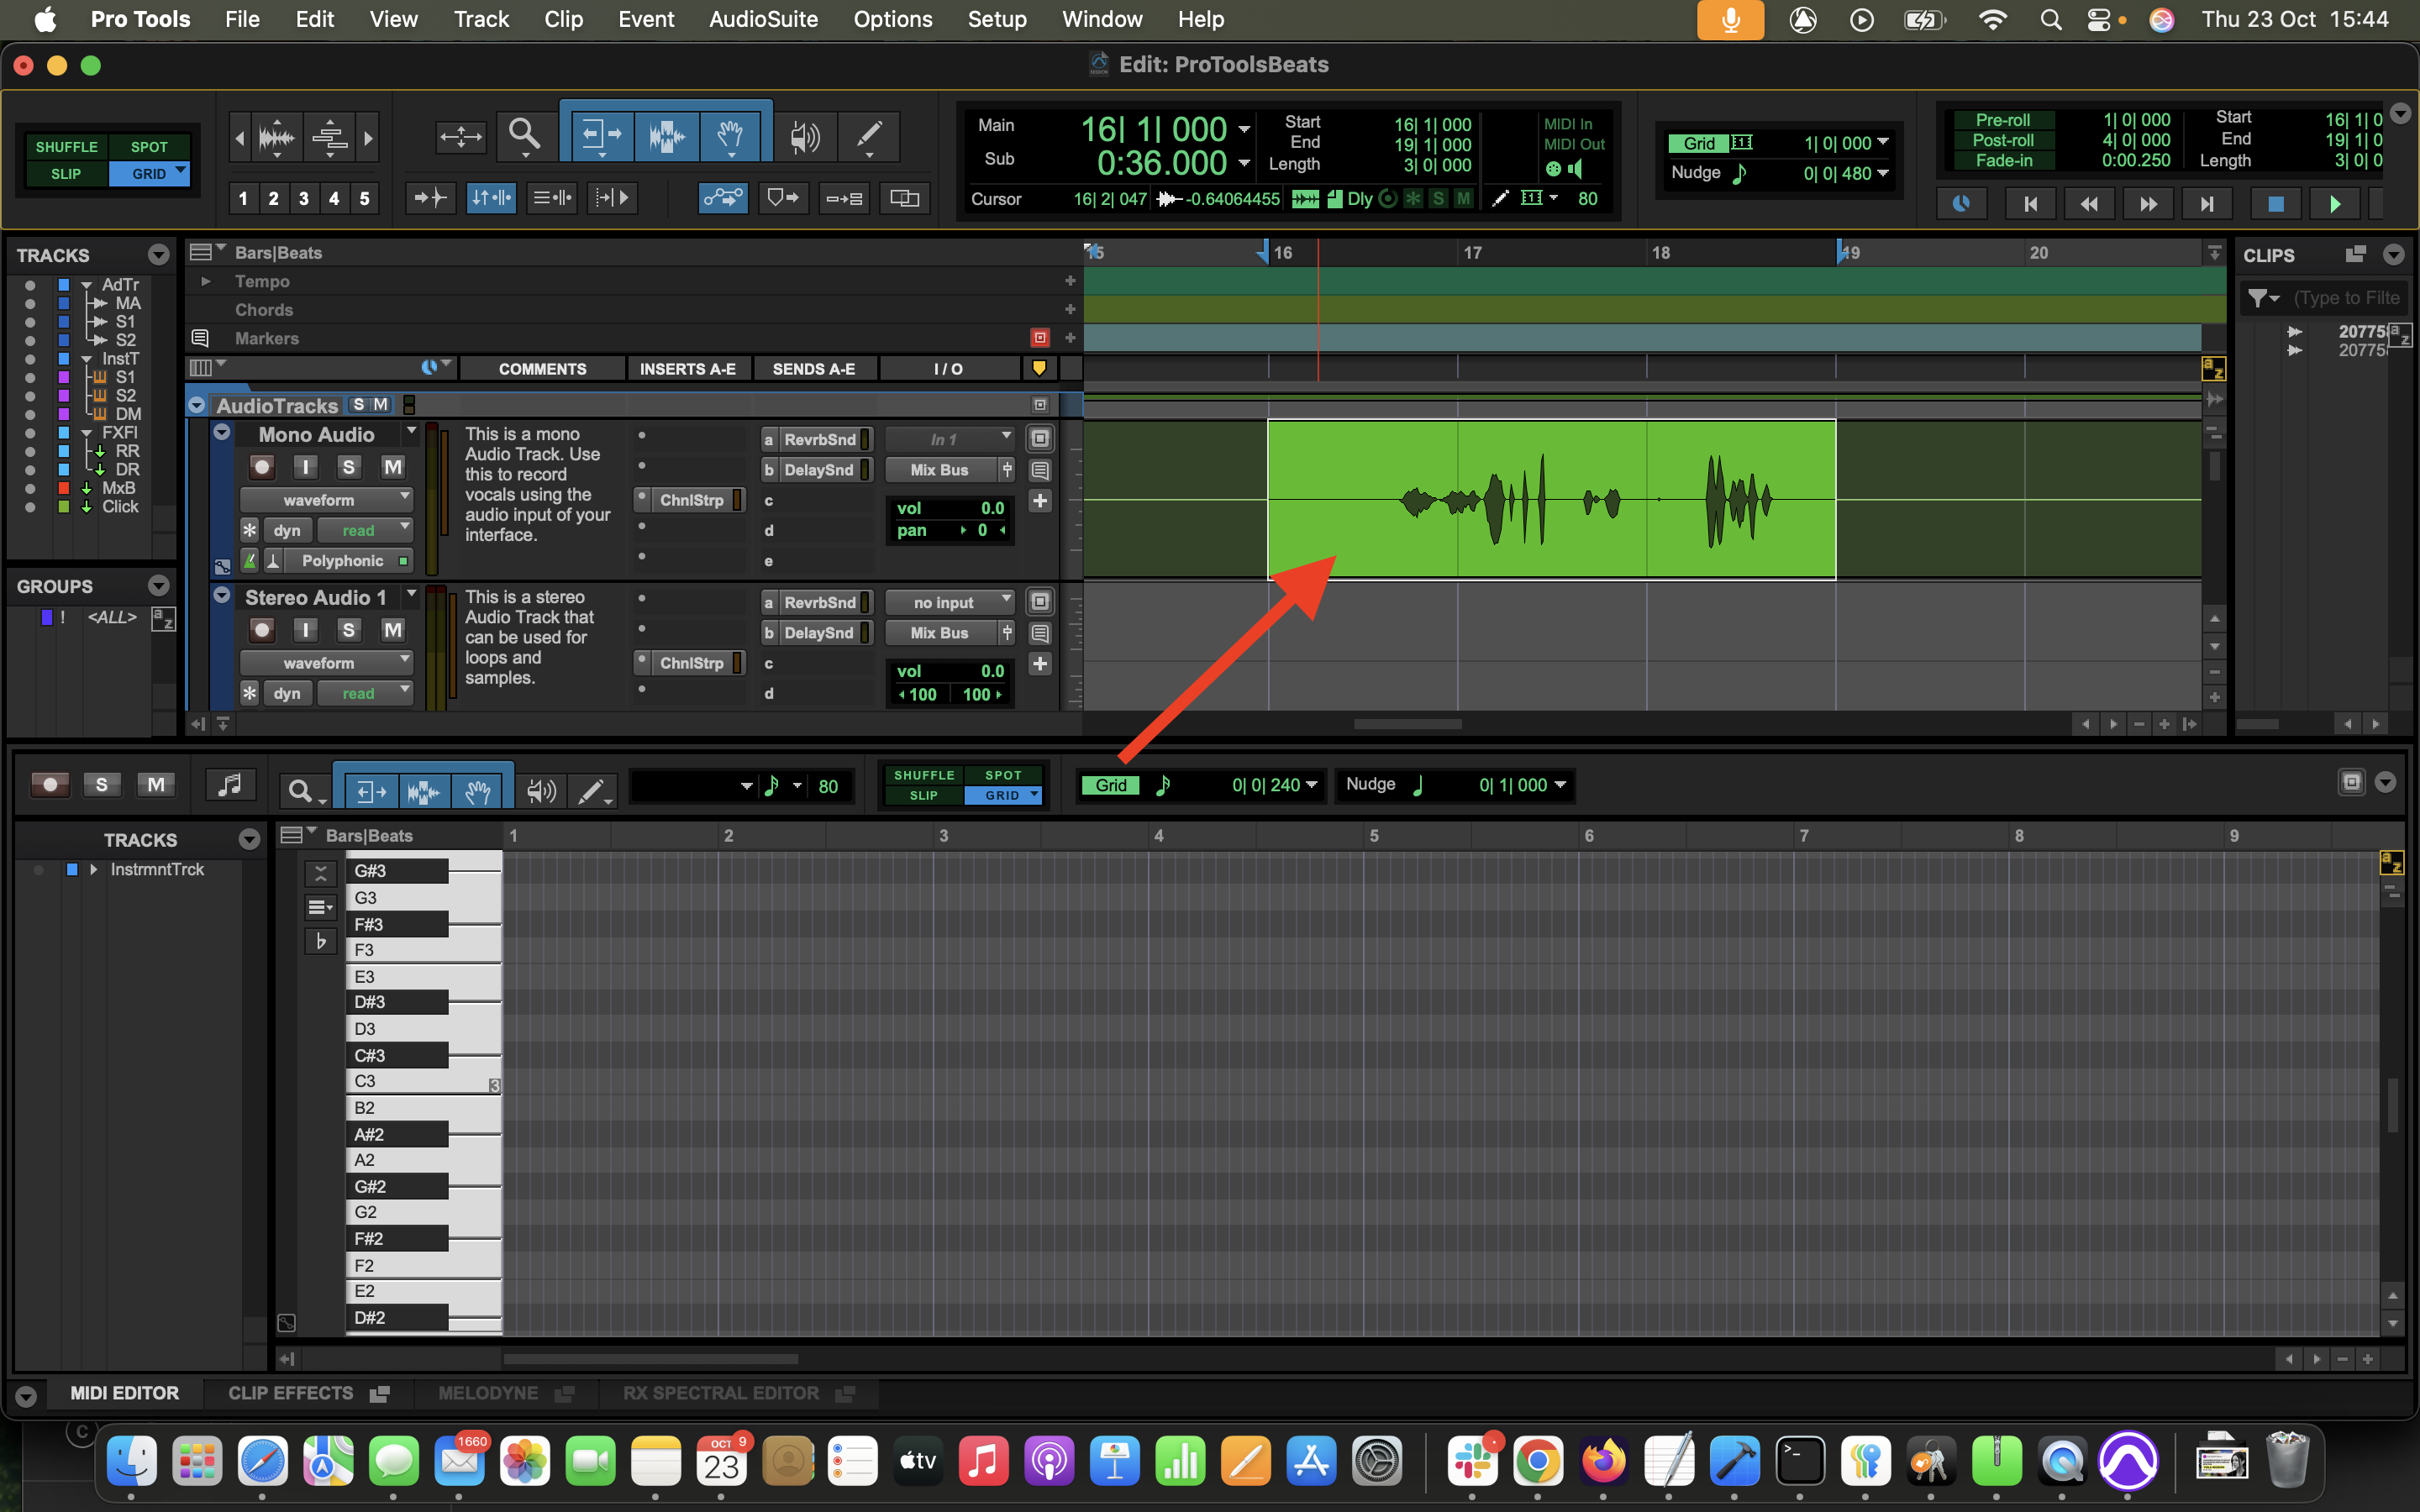Open notation view in MIDI editor
Image resolution: width=2420 pixels, height=1512 pixels.
[230, 785]
